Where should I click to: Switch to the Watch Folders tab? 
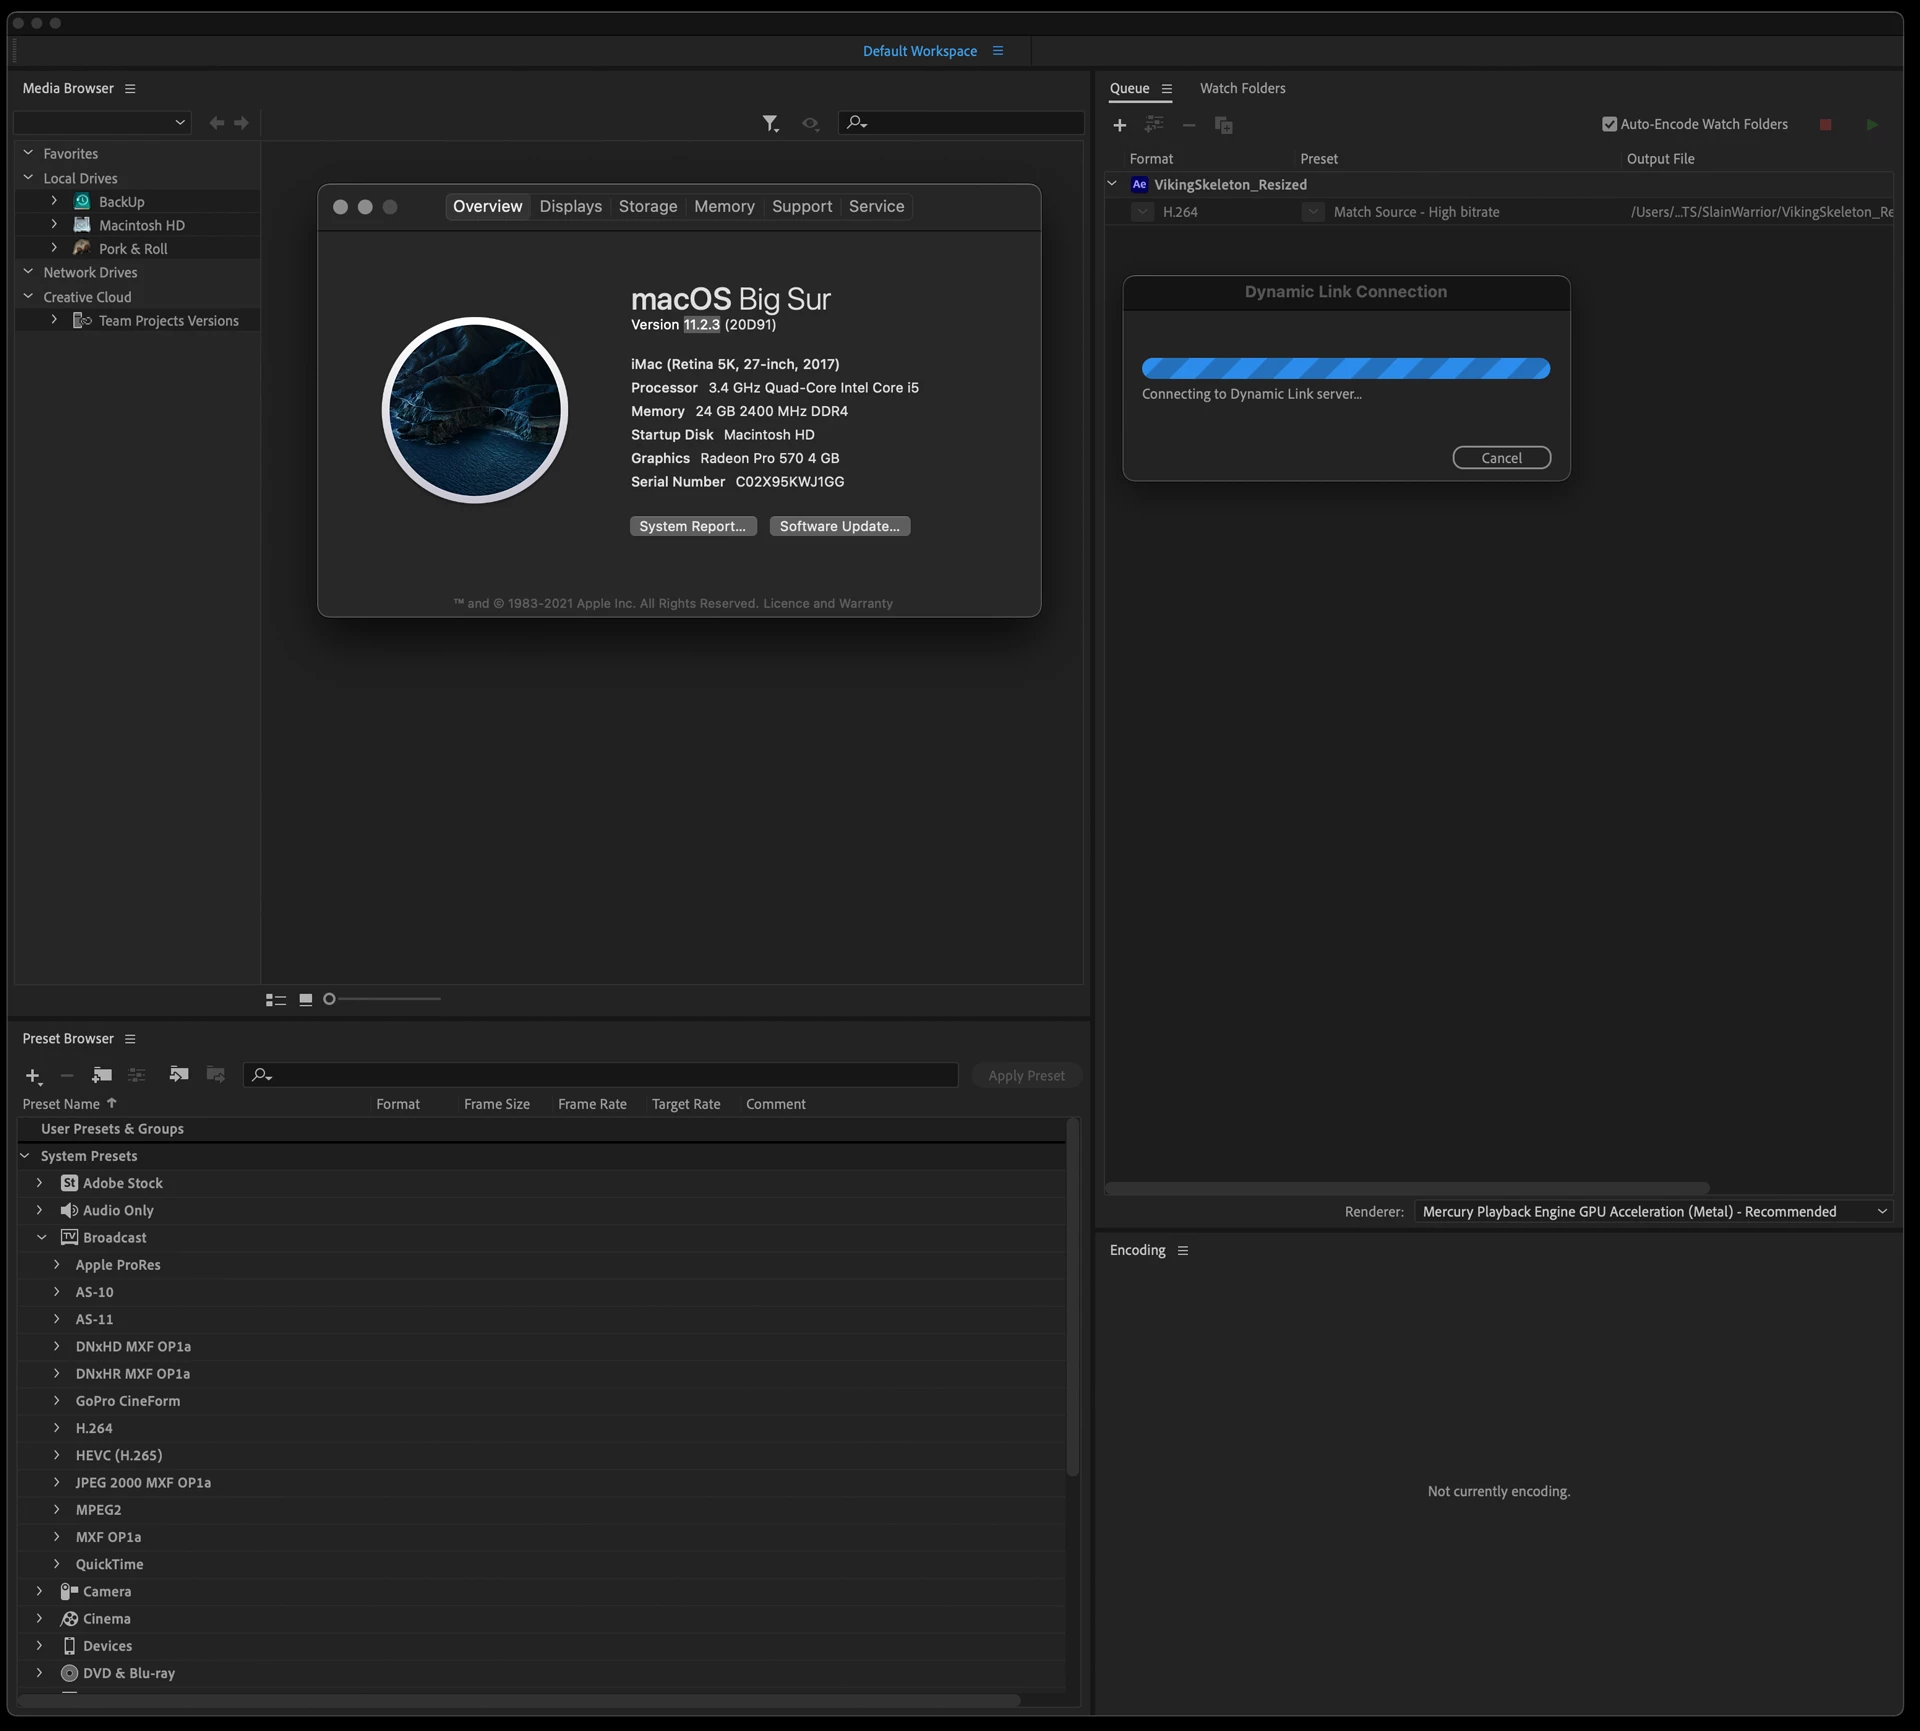tap(1242, 88)
